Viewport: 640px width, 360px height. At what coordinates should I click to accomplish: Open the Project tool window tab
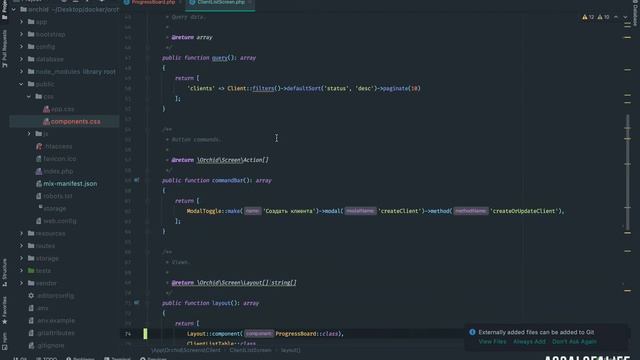pos(4,10)
